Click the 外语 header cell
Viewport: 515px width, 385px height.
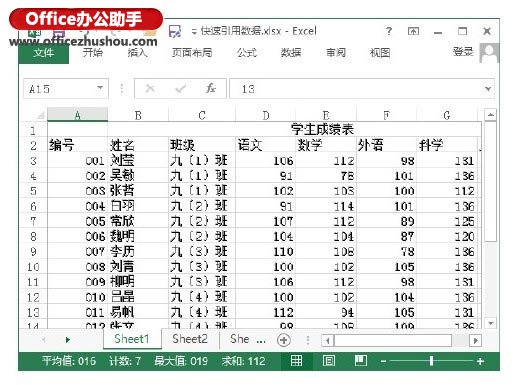click(386, 146)
